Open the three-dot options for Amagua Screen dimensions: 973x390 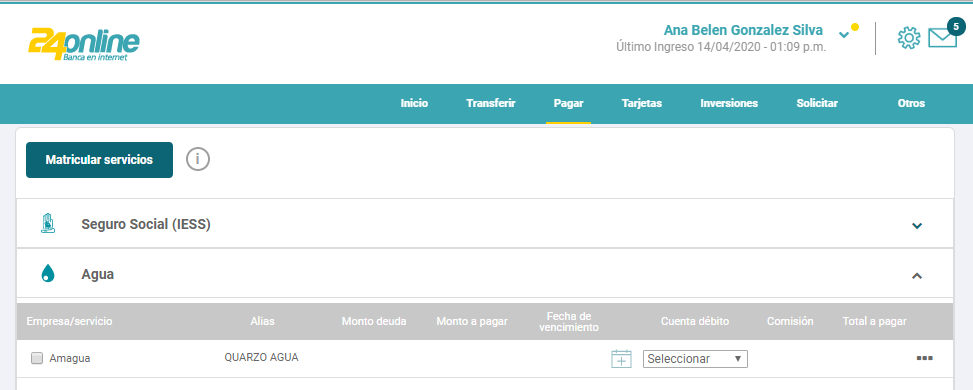[925, 358]
